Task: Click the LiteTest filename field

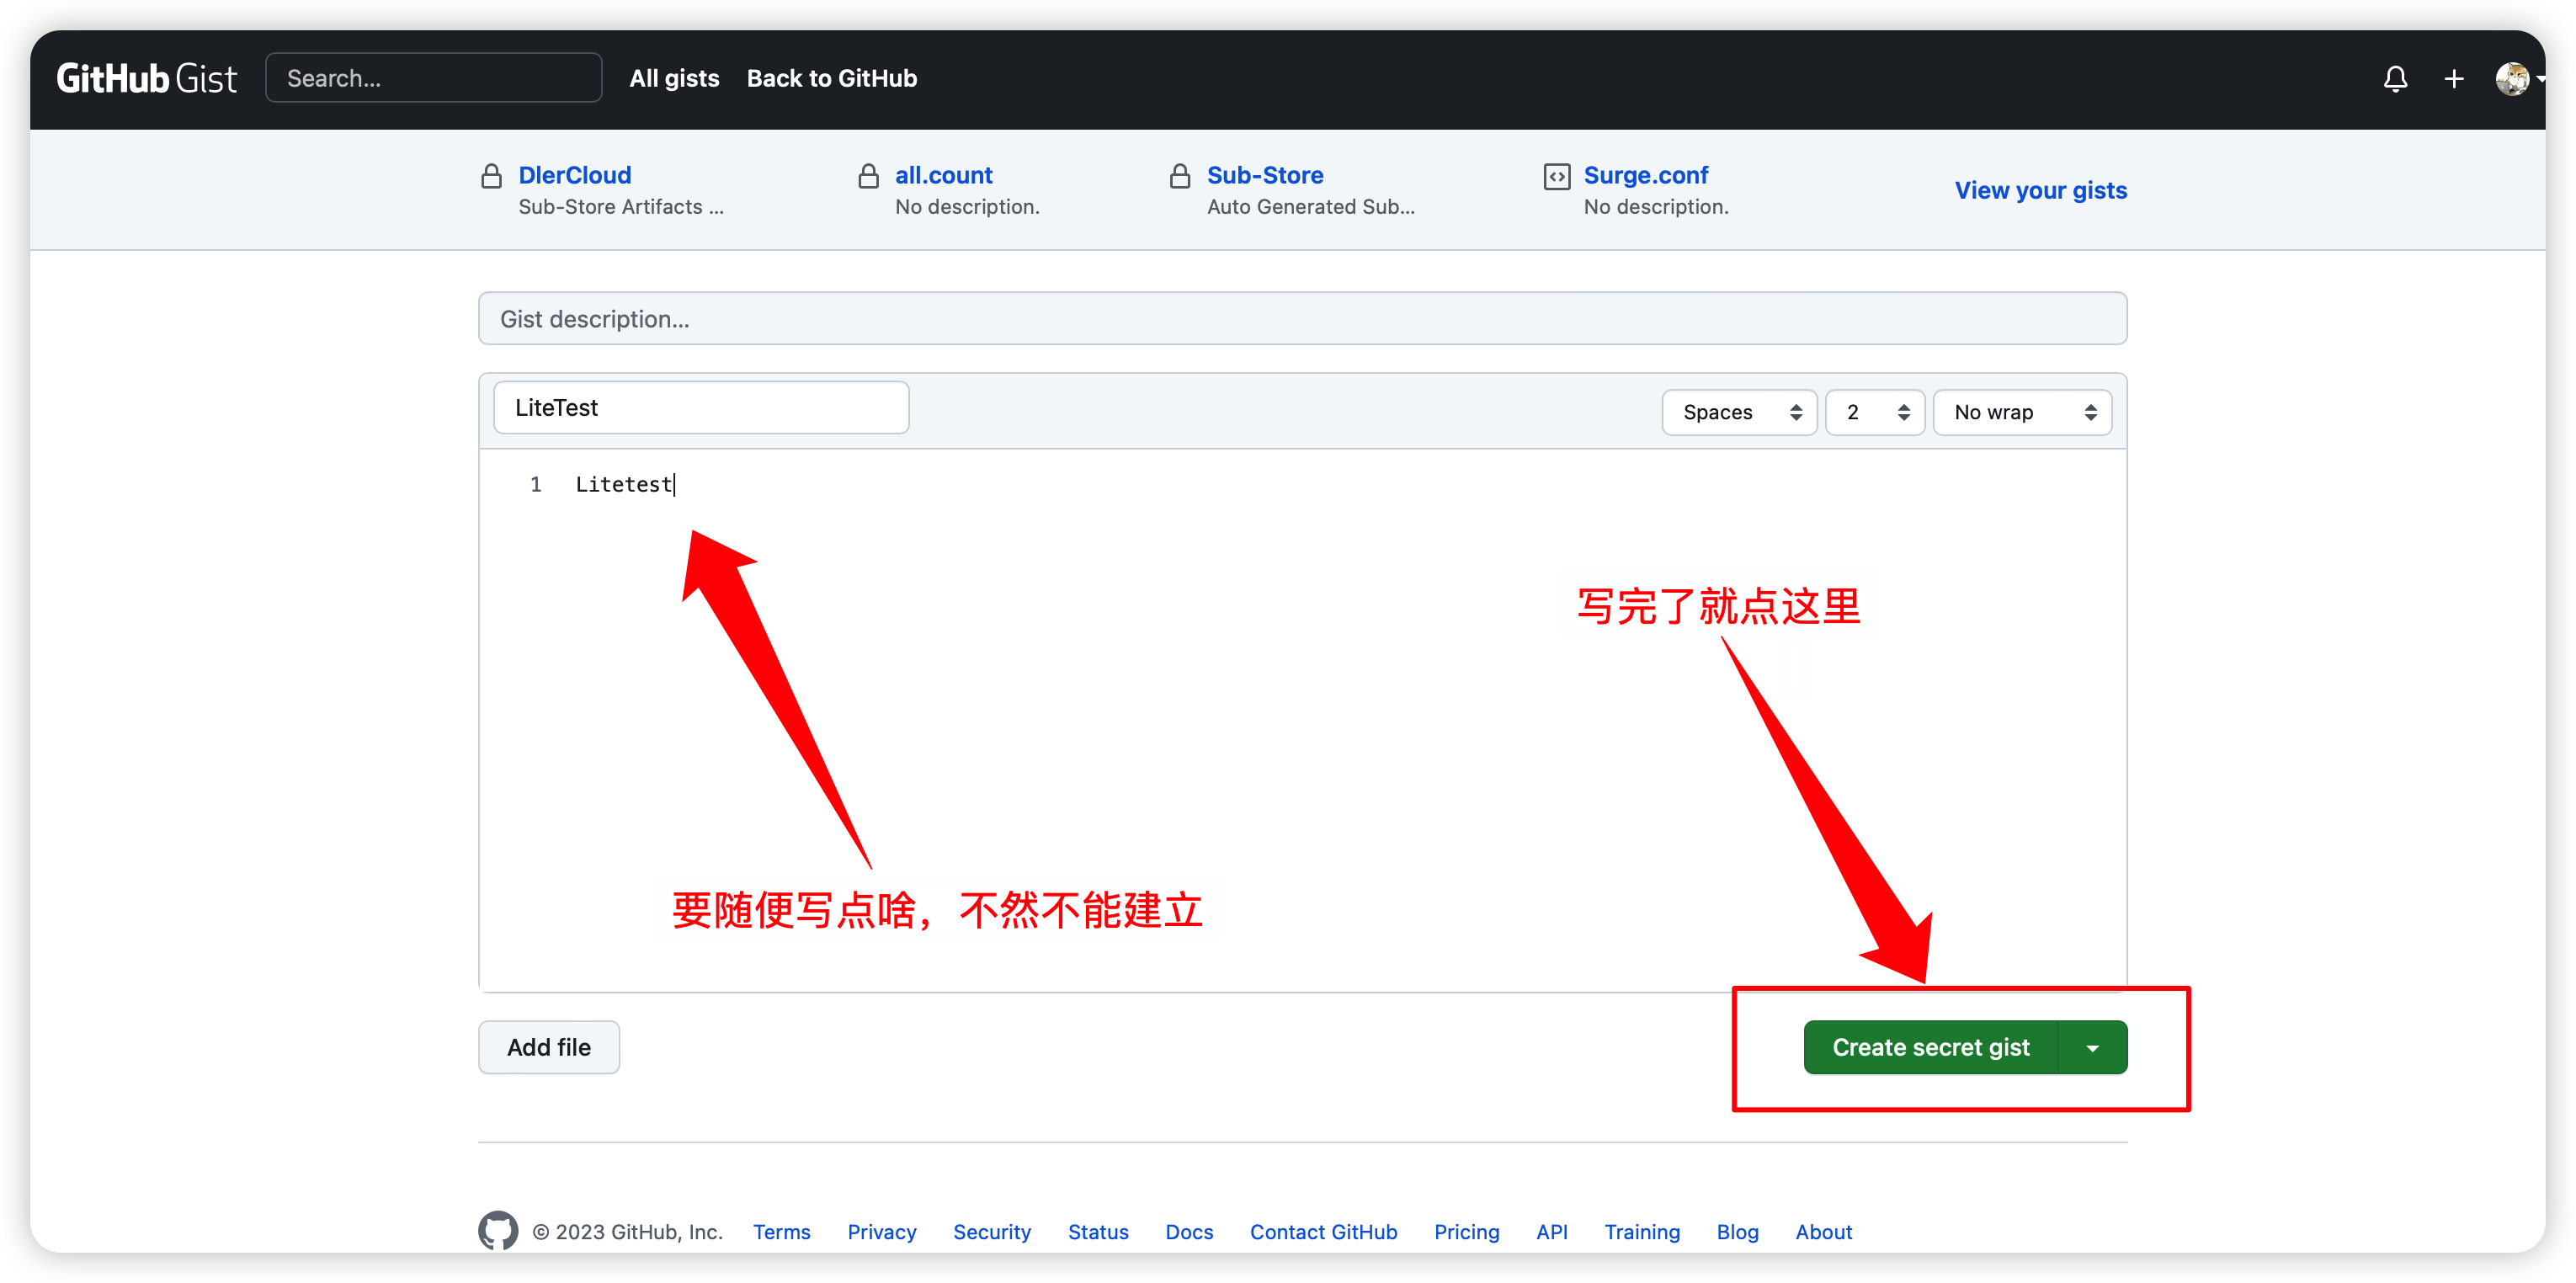Action: [700, 407]
